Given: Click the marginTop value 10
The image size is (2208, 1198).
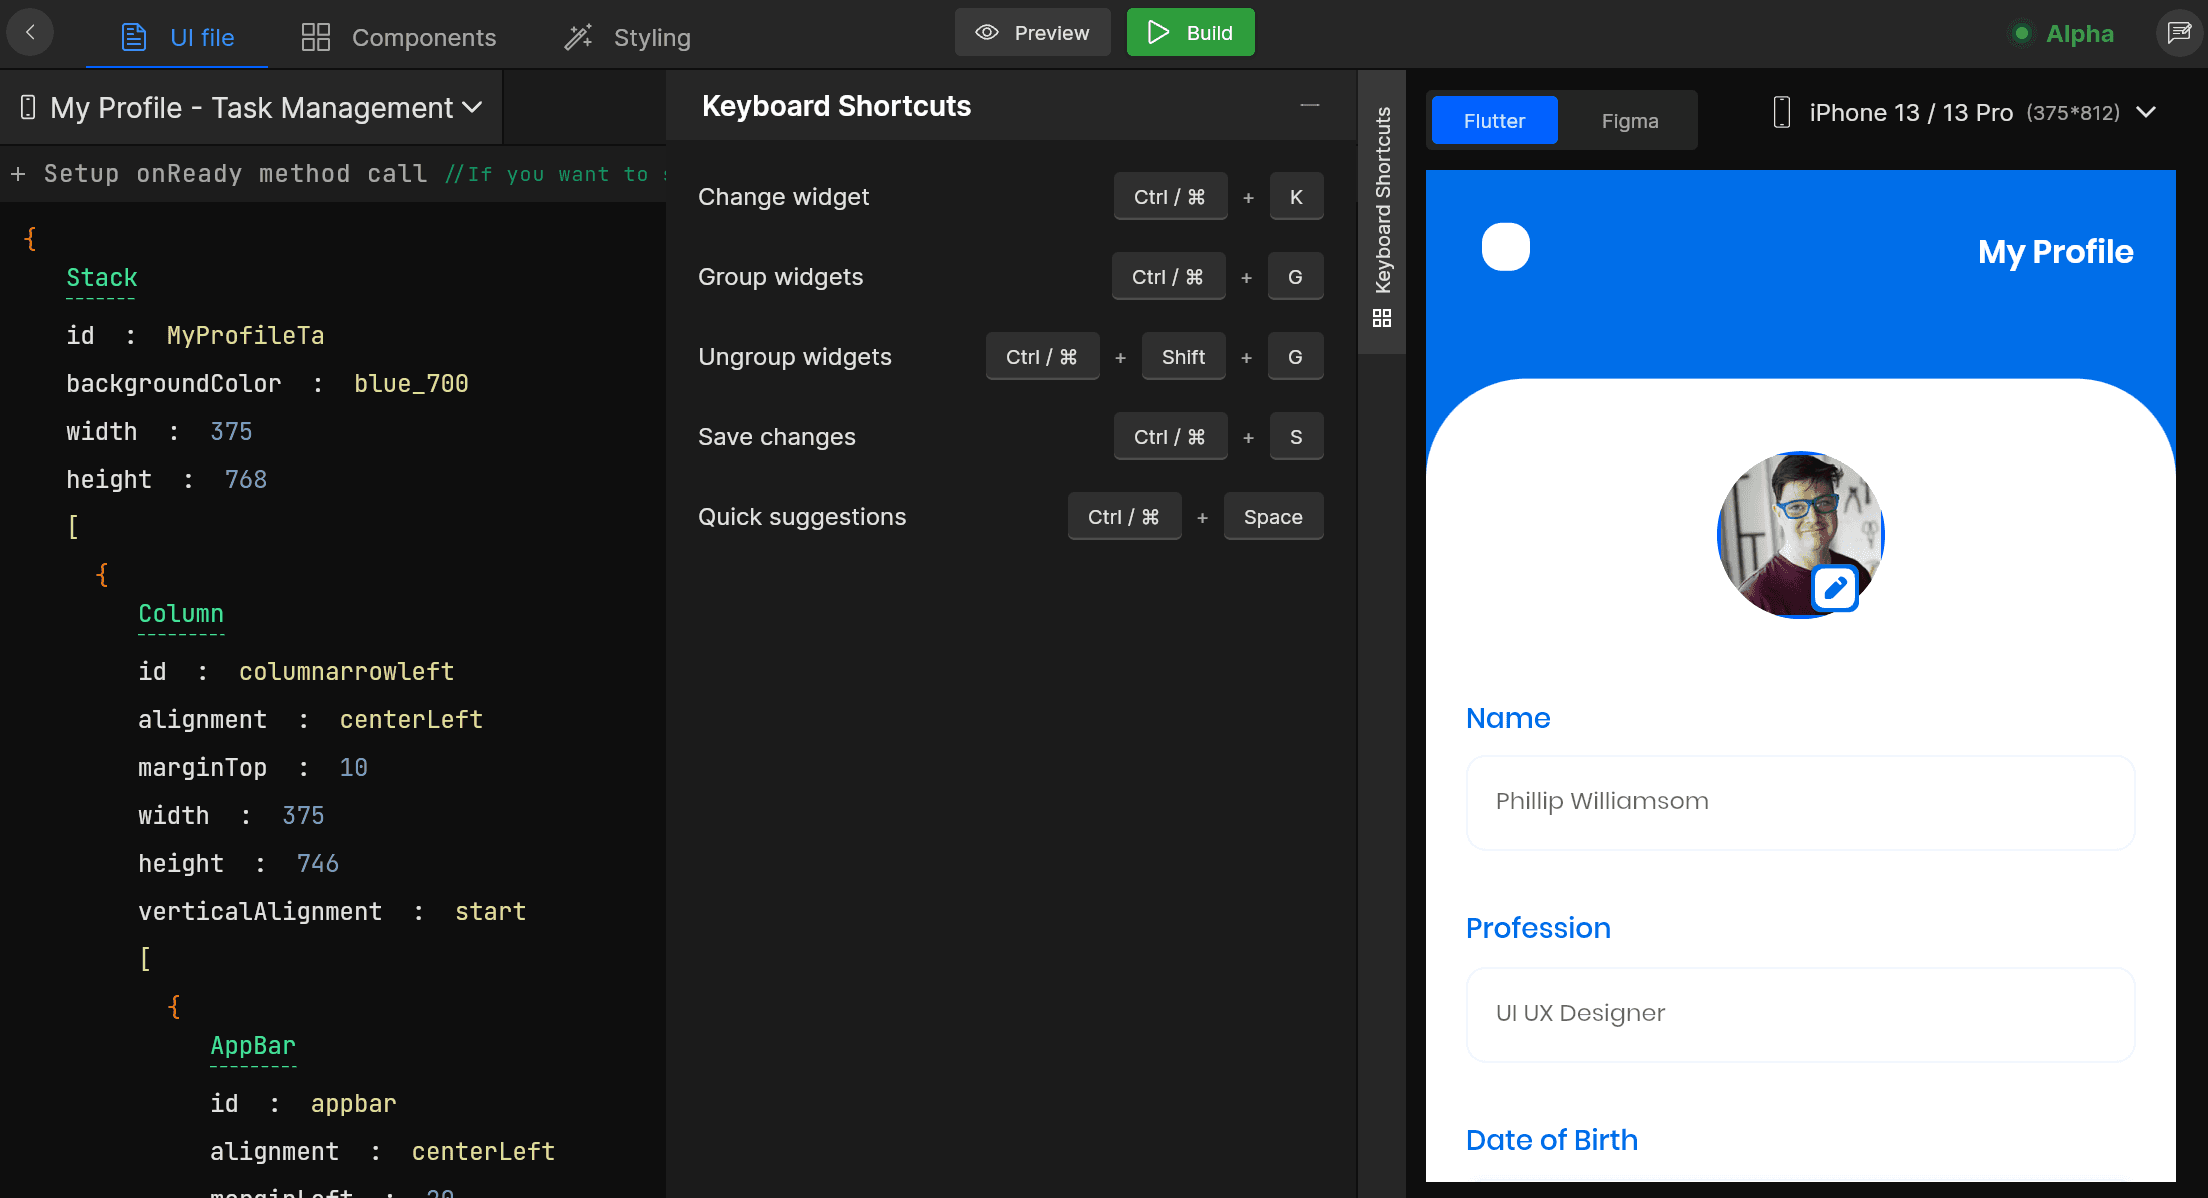Looking at the screenshot, I should [x=353, y=767].
